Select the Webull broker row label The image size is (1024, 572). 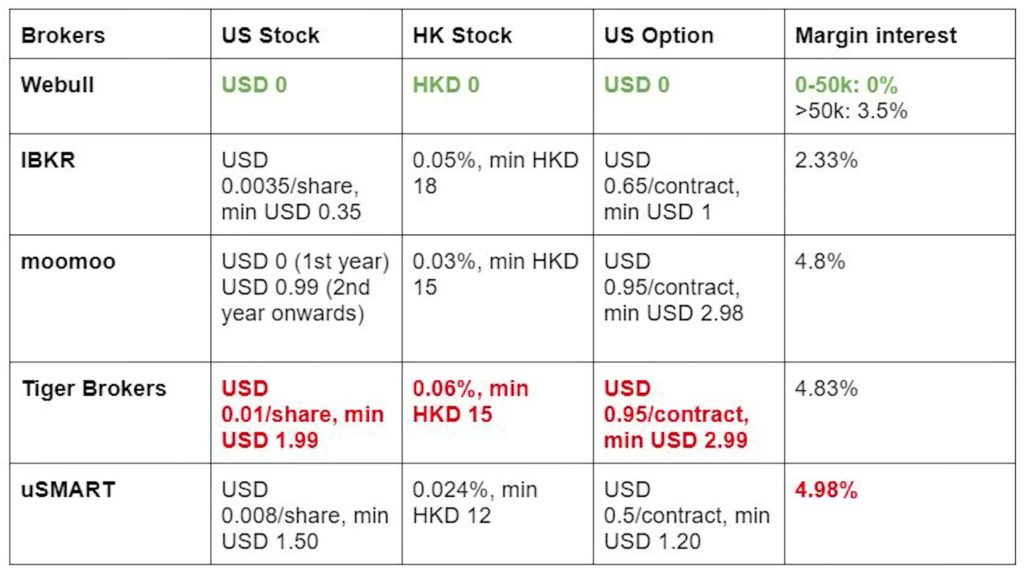(x=58, y=85)
